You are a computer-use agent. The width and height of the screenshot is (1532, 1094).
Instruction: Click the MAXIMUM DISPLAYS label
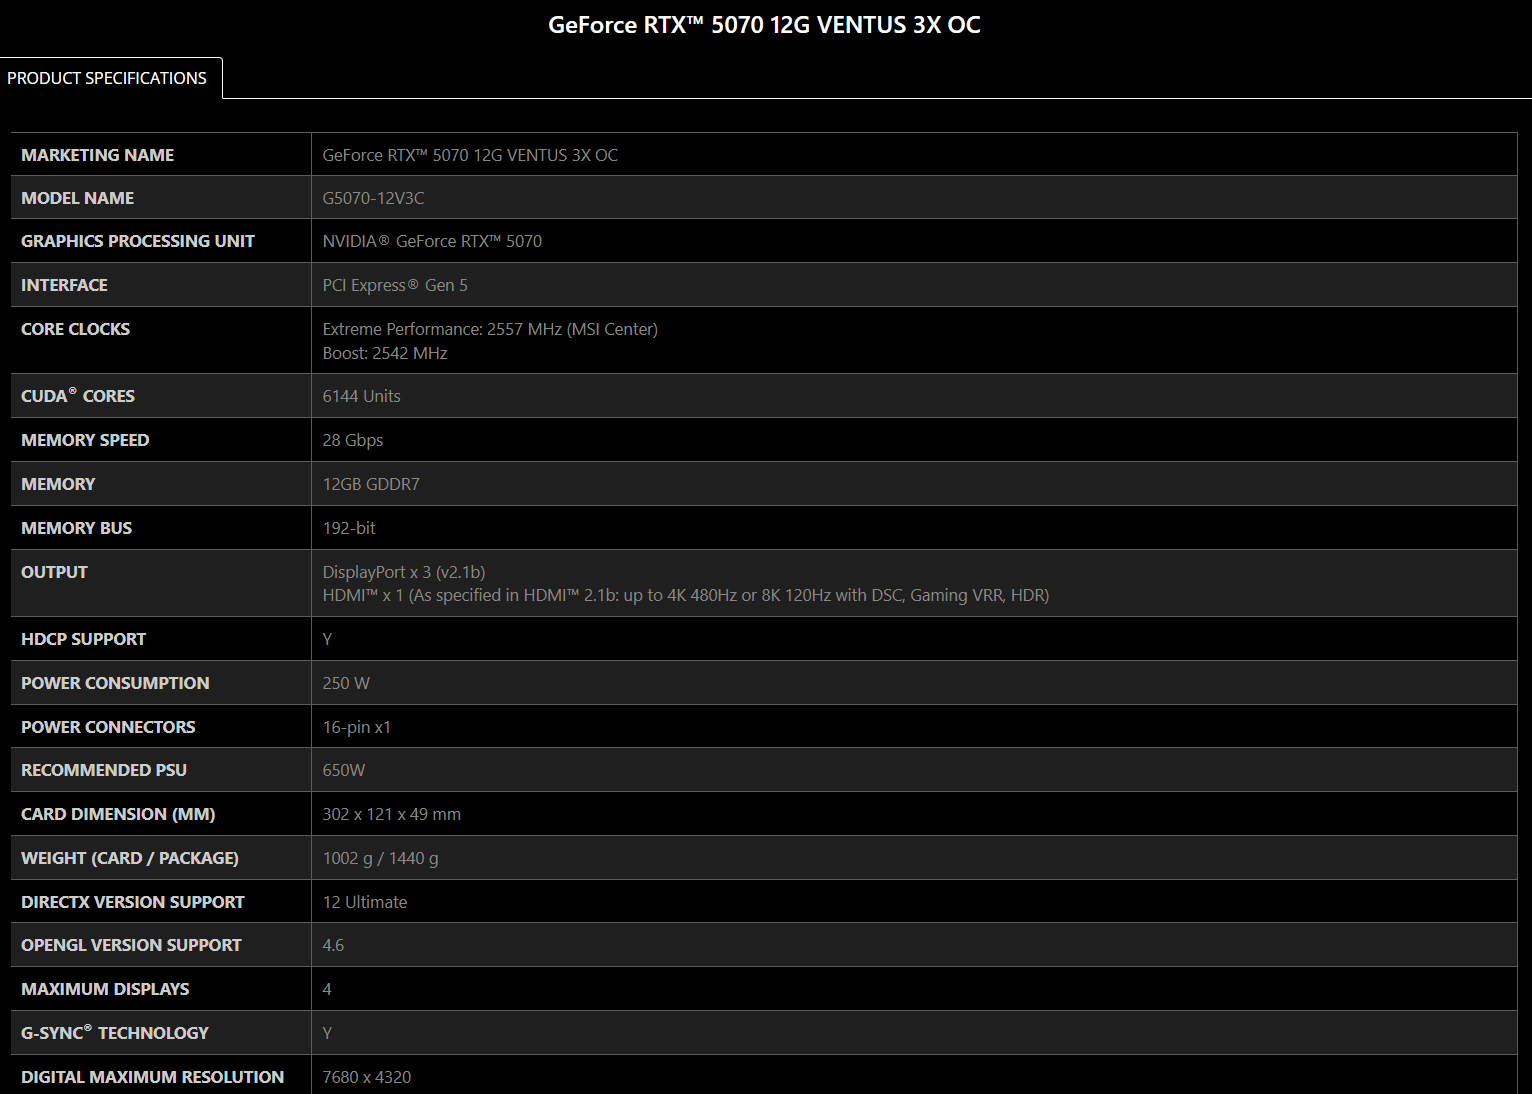tap(105, 989)
